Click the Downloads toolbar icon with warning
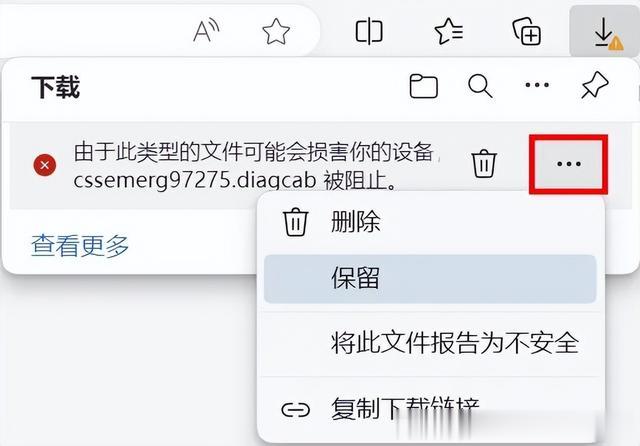 point(604,32)
